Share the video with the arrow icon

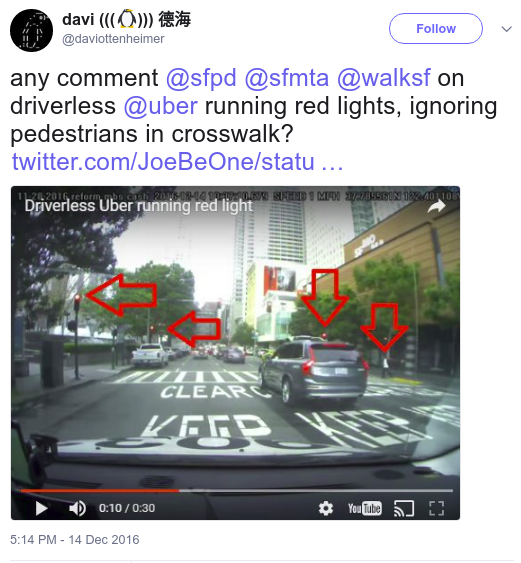click(437, 206)
